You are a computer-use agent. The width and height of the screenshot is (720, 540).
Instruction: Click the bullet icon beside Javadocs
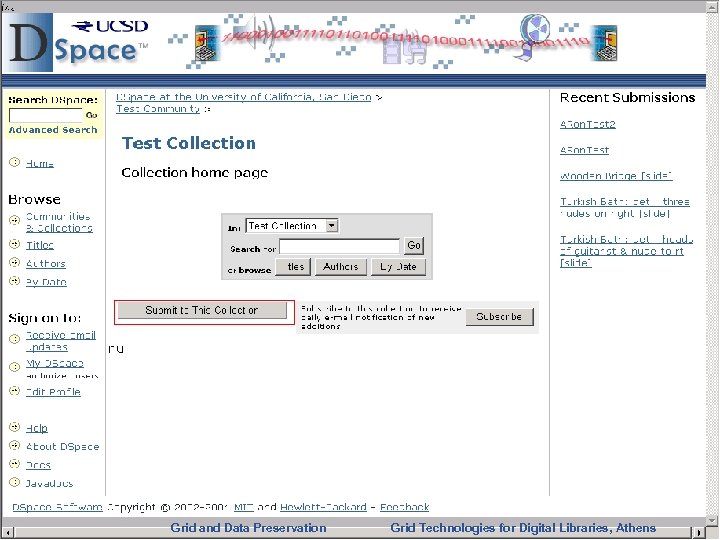15,482
